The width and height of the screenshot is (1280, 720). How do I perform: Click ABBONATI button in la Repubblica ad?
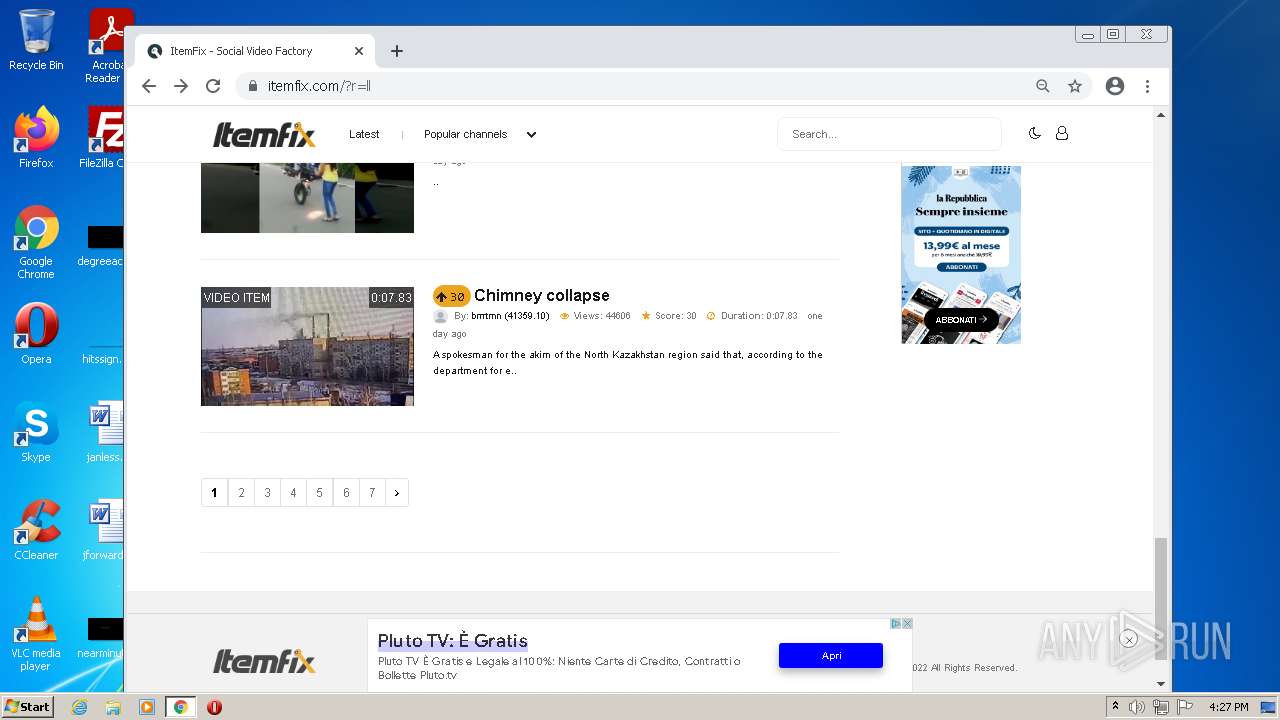[961, 320]
